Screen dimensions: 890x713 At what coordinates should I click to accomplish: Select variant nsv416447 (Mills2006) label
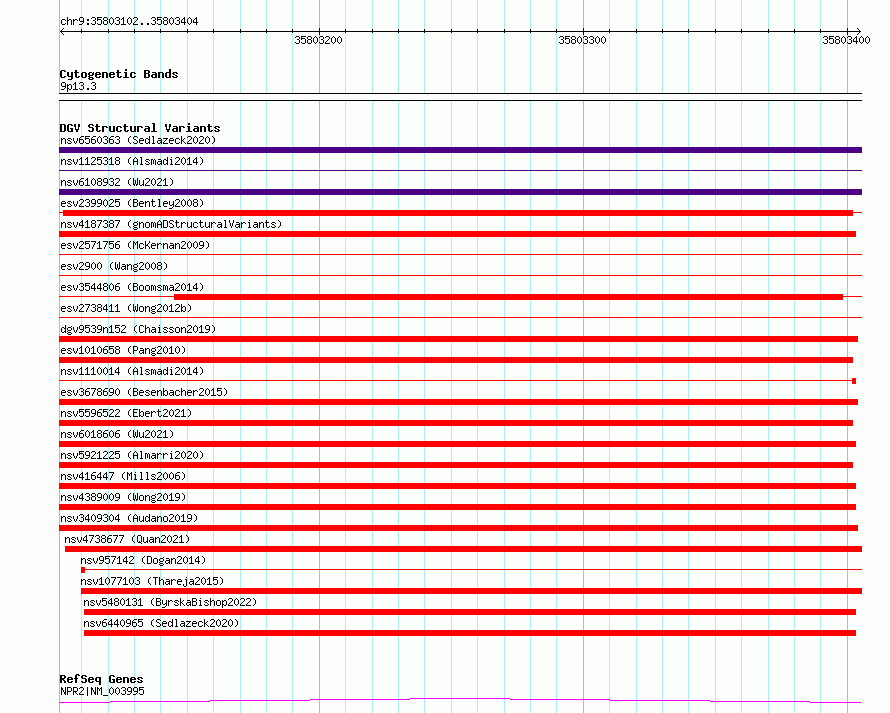(x=123, y=476)
